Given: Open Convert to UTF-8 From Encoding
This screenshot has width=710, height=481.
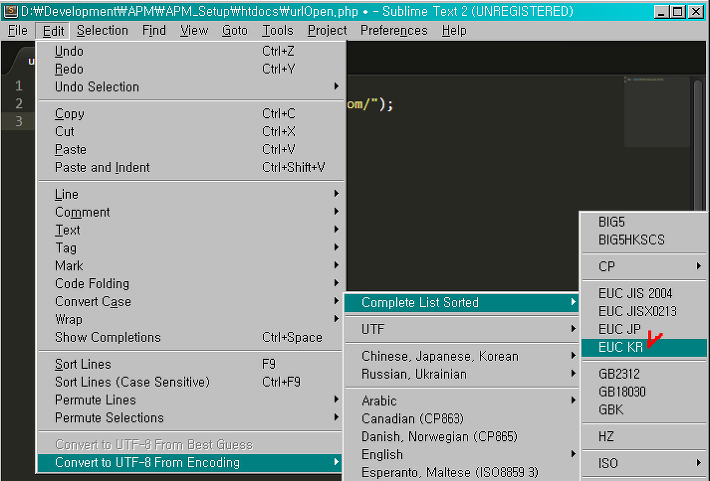Looking at the screenshot, I should click(x=190, y=462).
